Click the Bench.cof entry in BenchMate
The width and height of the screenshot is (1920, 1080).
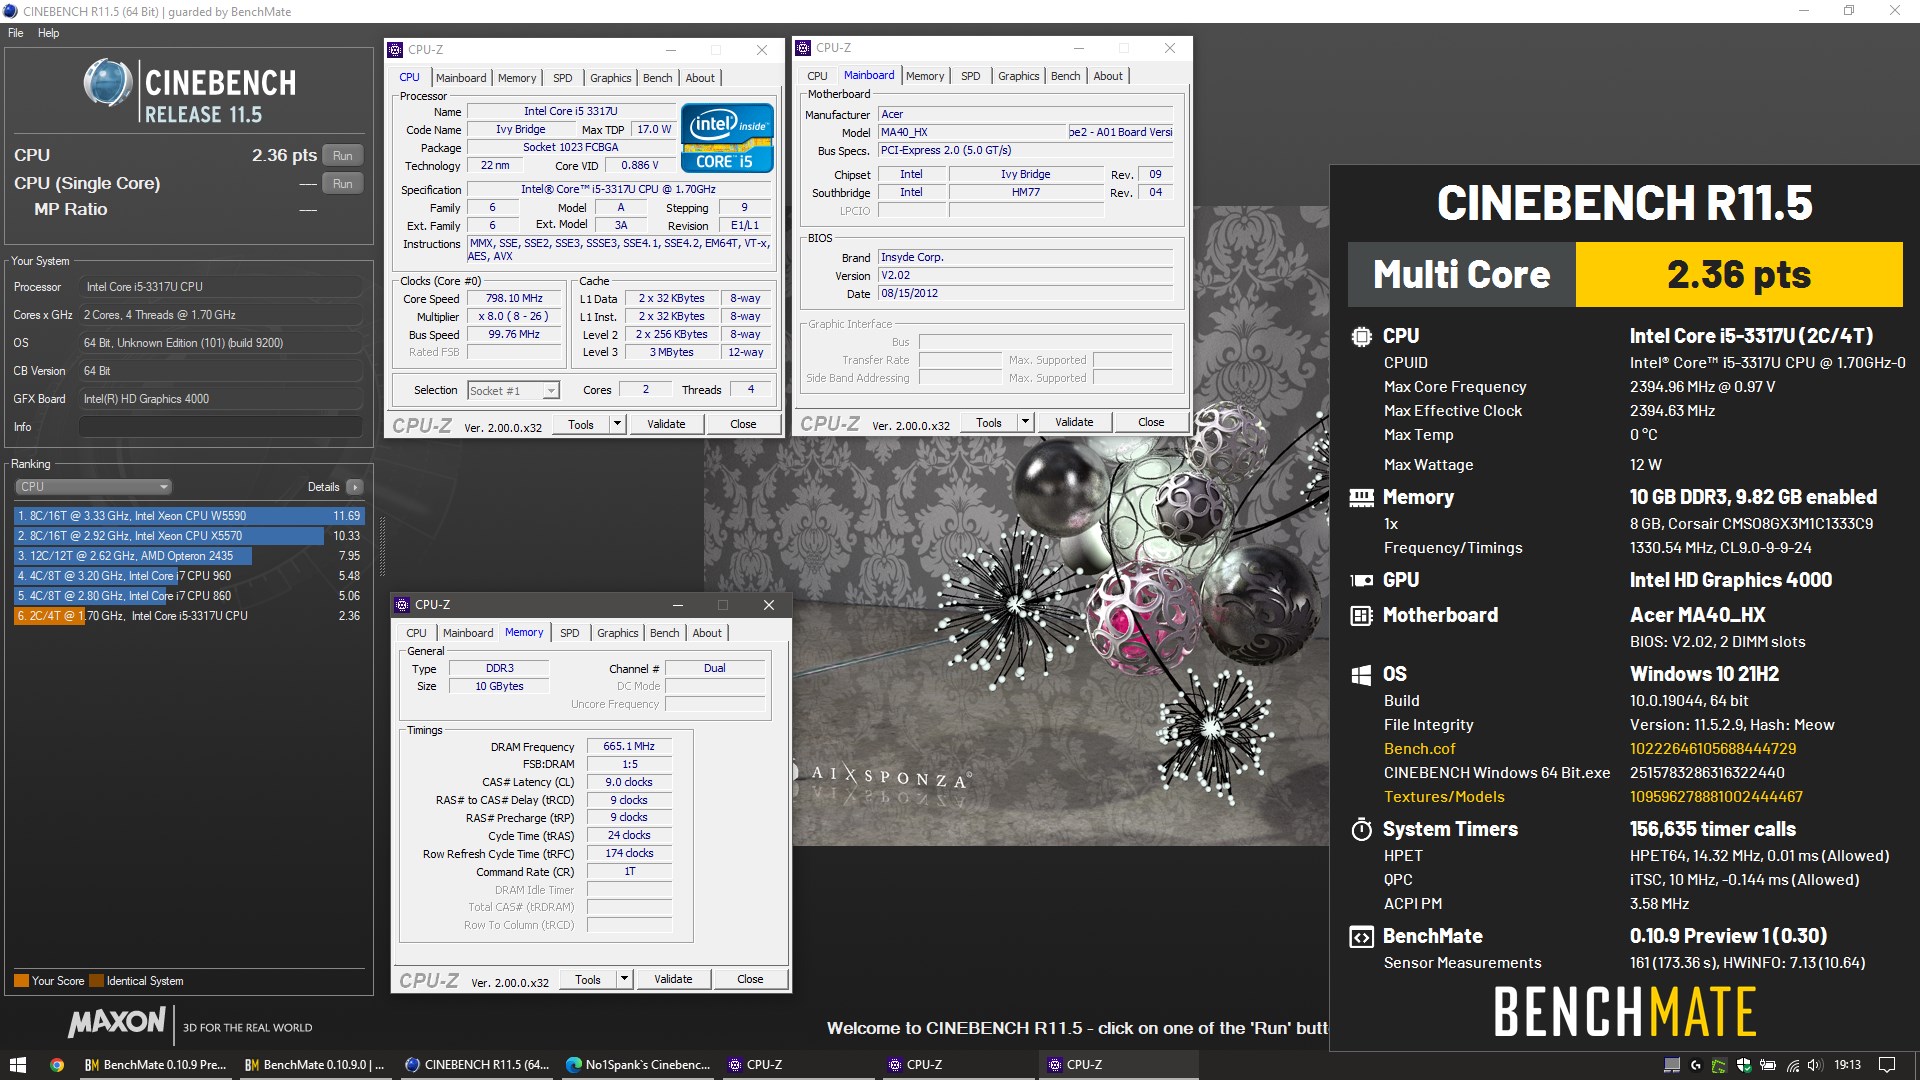pyautogui.click(x=1419, y=749)
